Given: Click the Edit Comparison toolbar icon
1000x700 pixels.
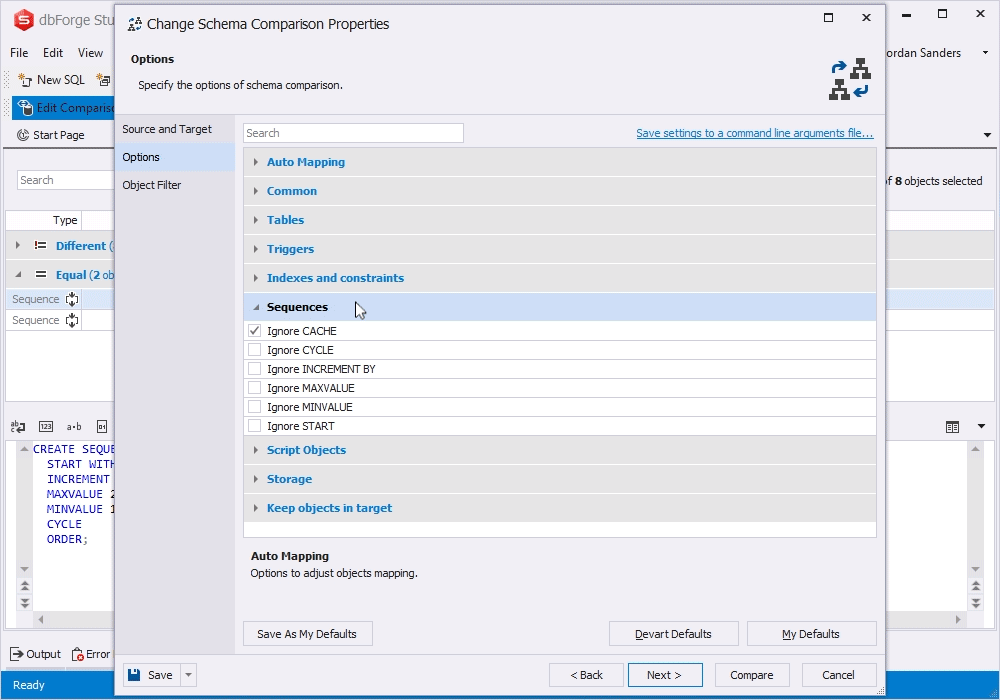Looking at the screenshot, I should 25,108.
